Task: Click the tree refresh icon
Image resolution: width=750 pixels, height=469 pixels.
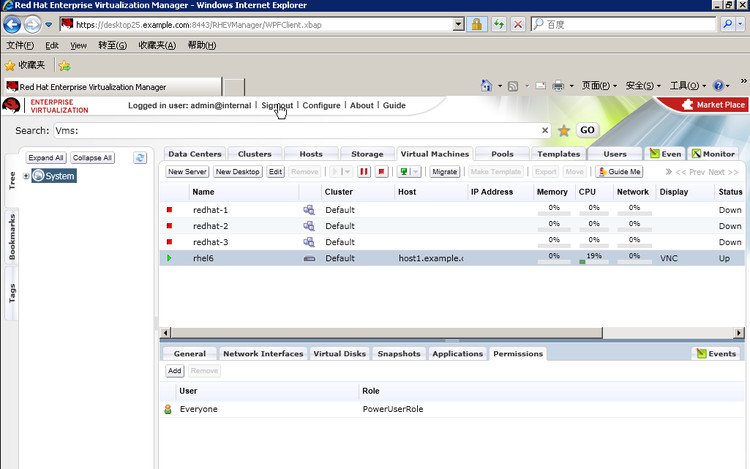Action: [x=140, y=158]
